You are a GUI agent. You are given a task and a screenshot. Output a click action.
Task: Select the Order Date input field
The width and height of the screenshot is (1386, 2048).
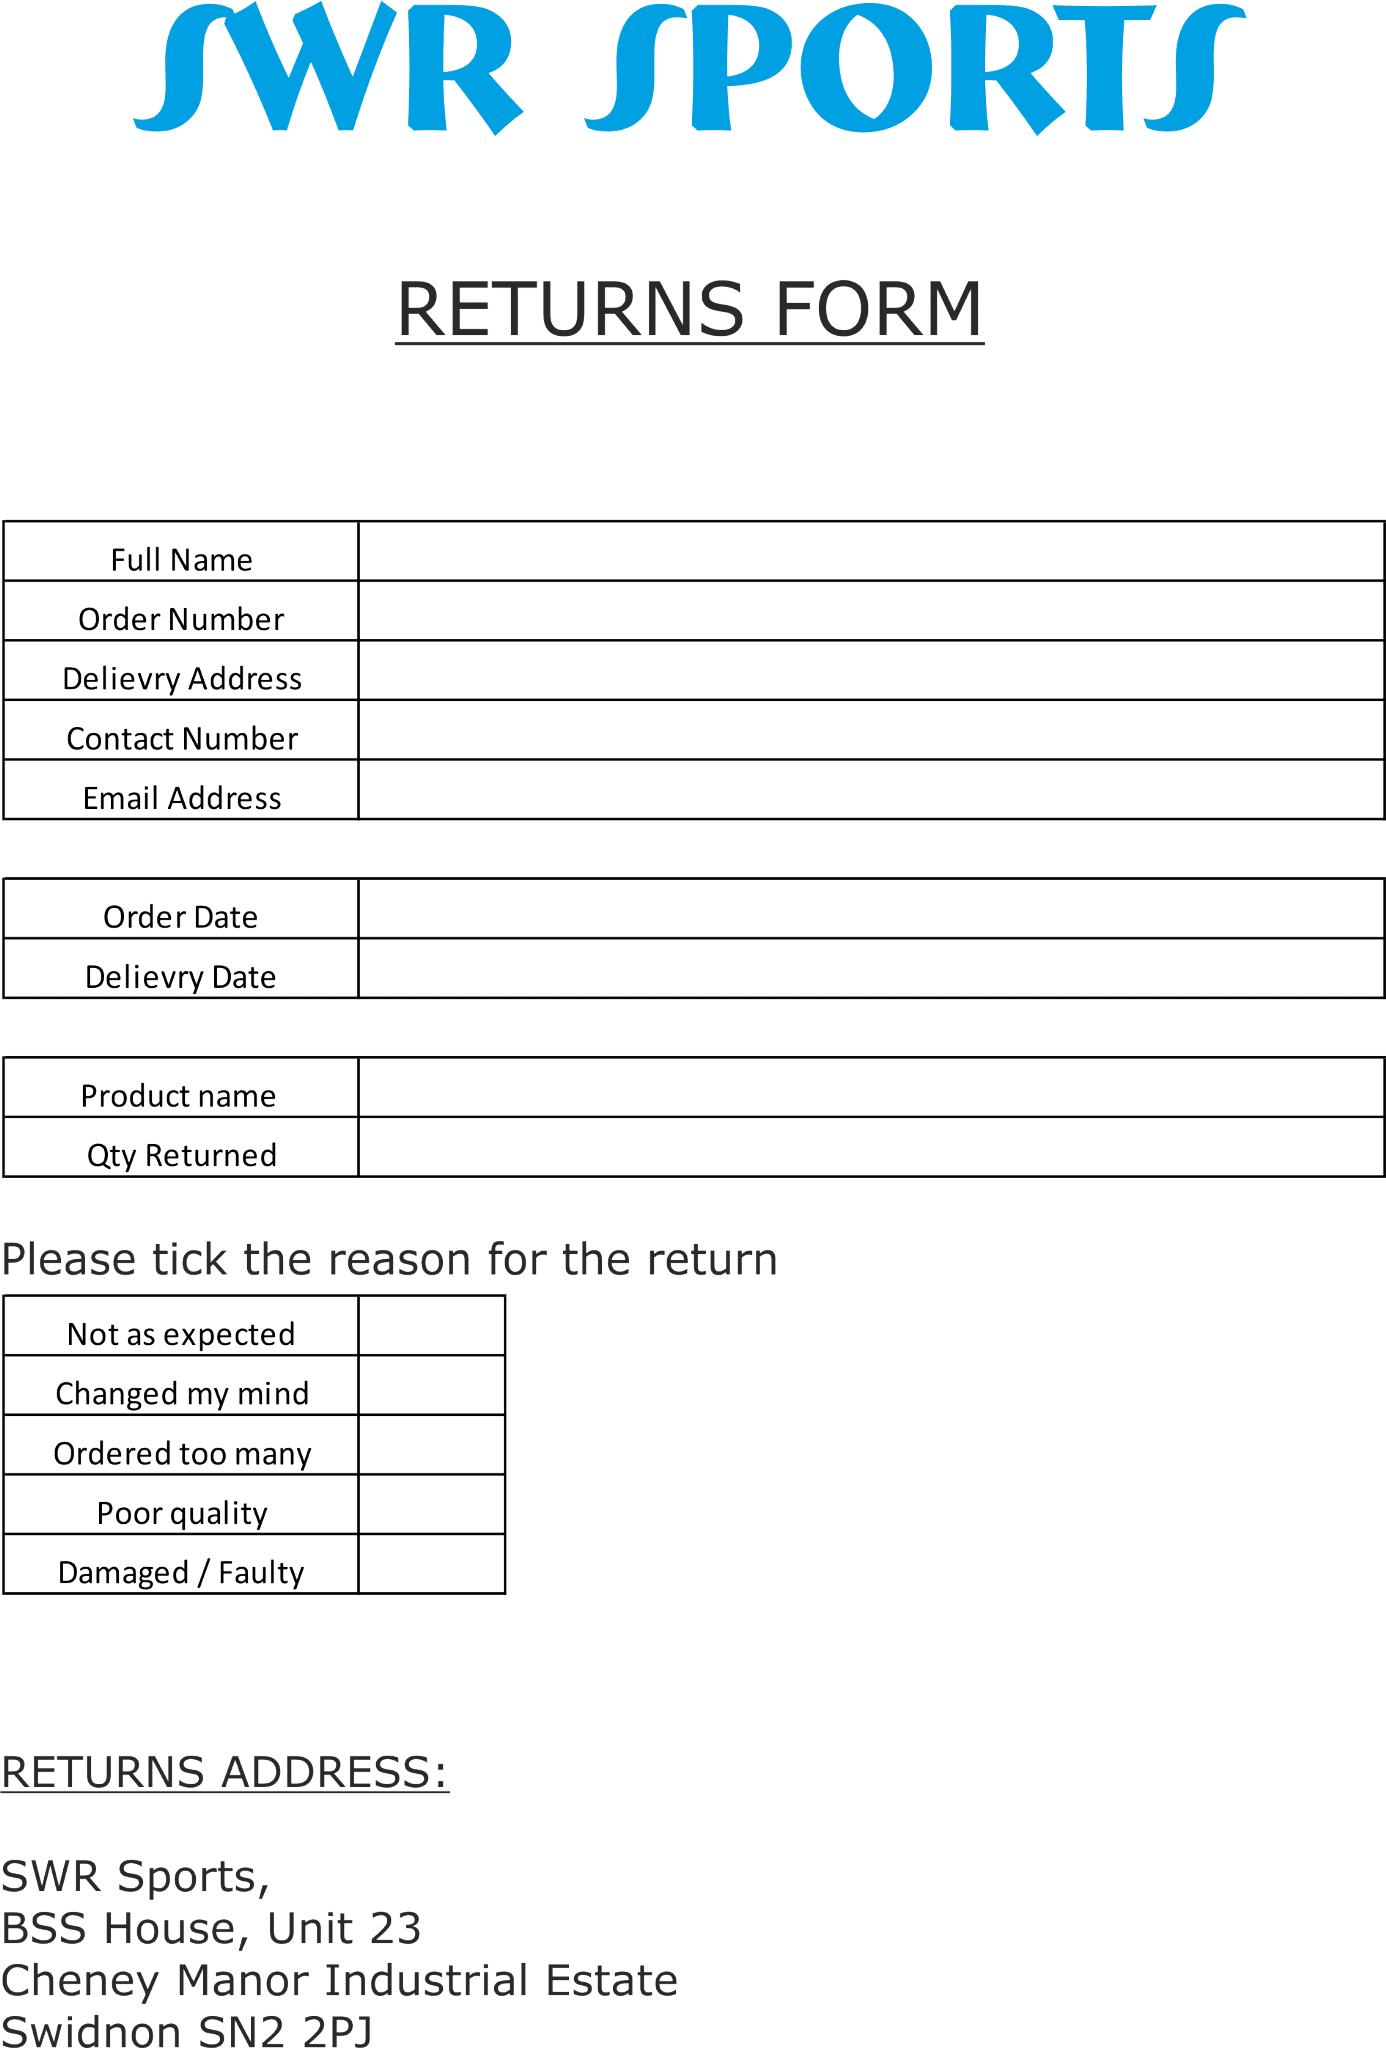tap(870, 909)
